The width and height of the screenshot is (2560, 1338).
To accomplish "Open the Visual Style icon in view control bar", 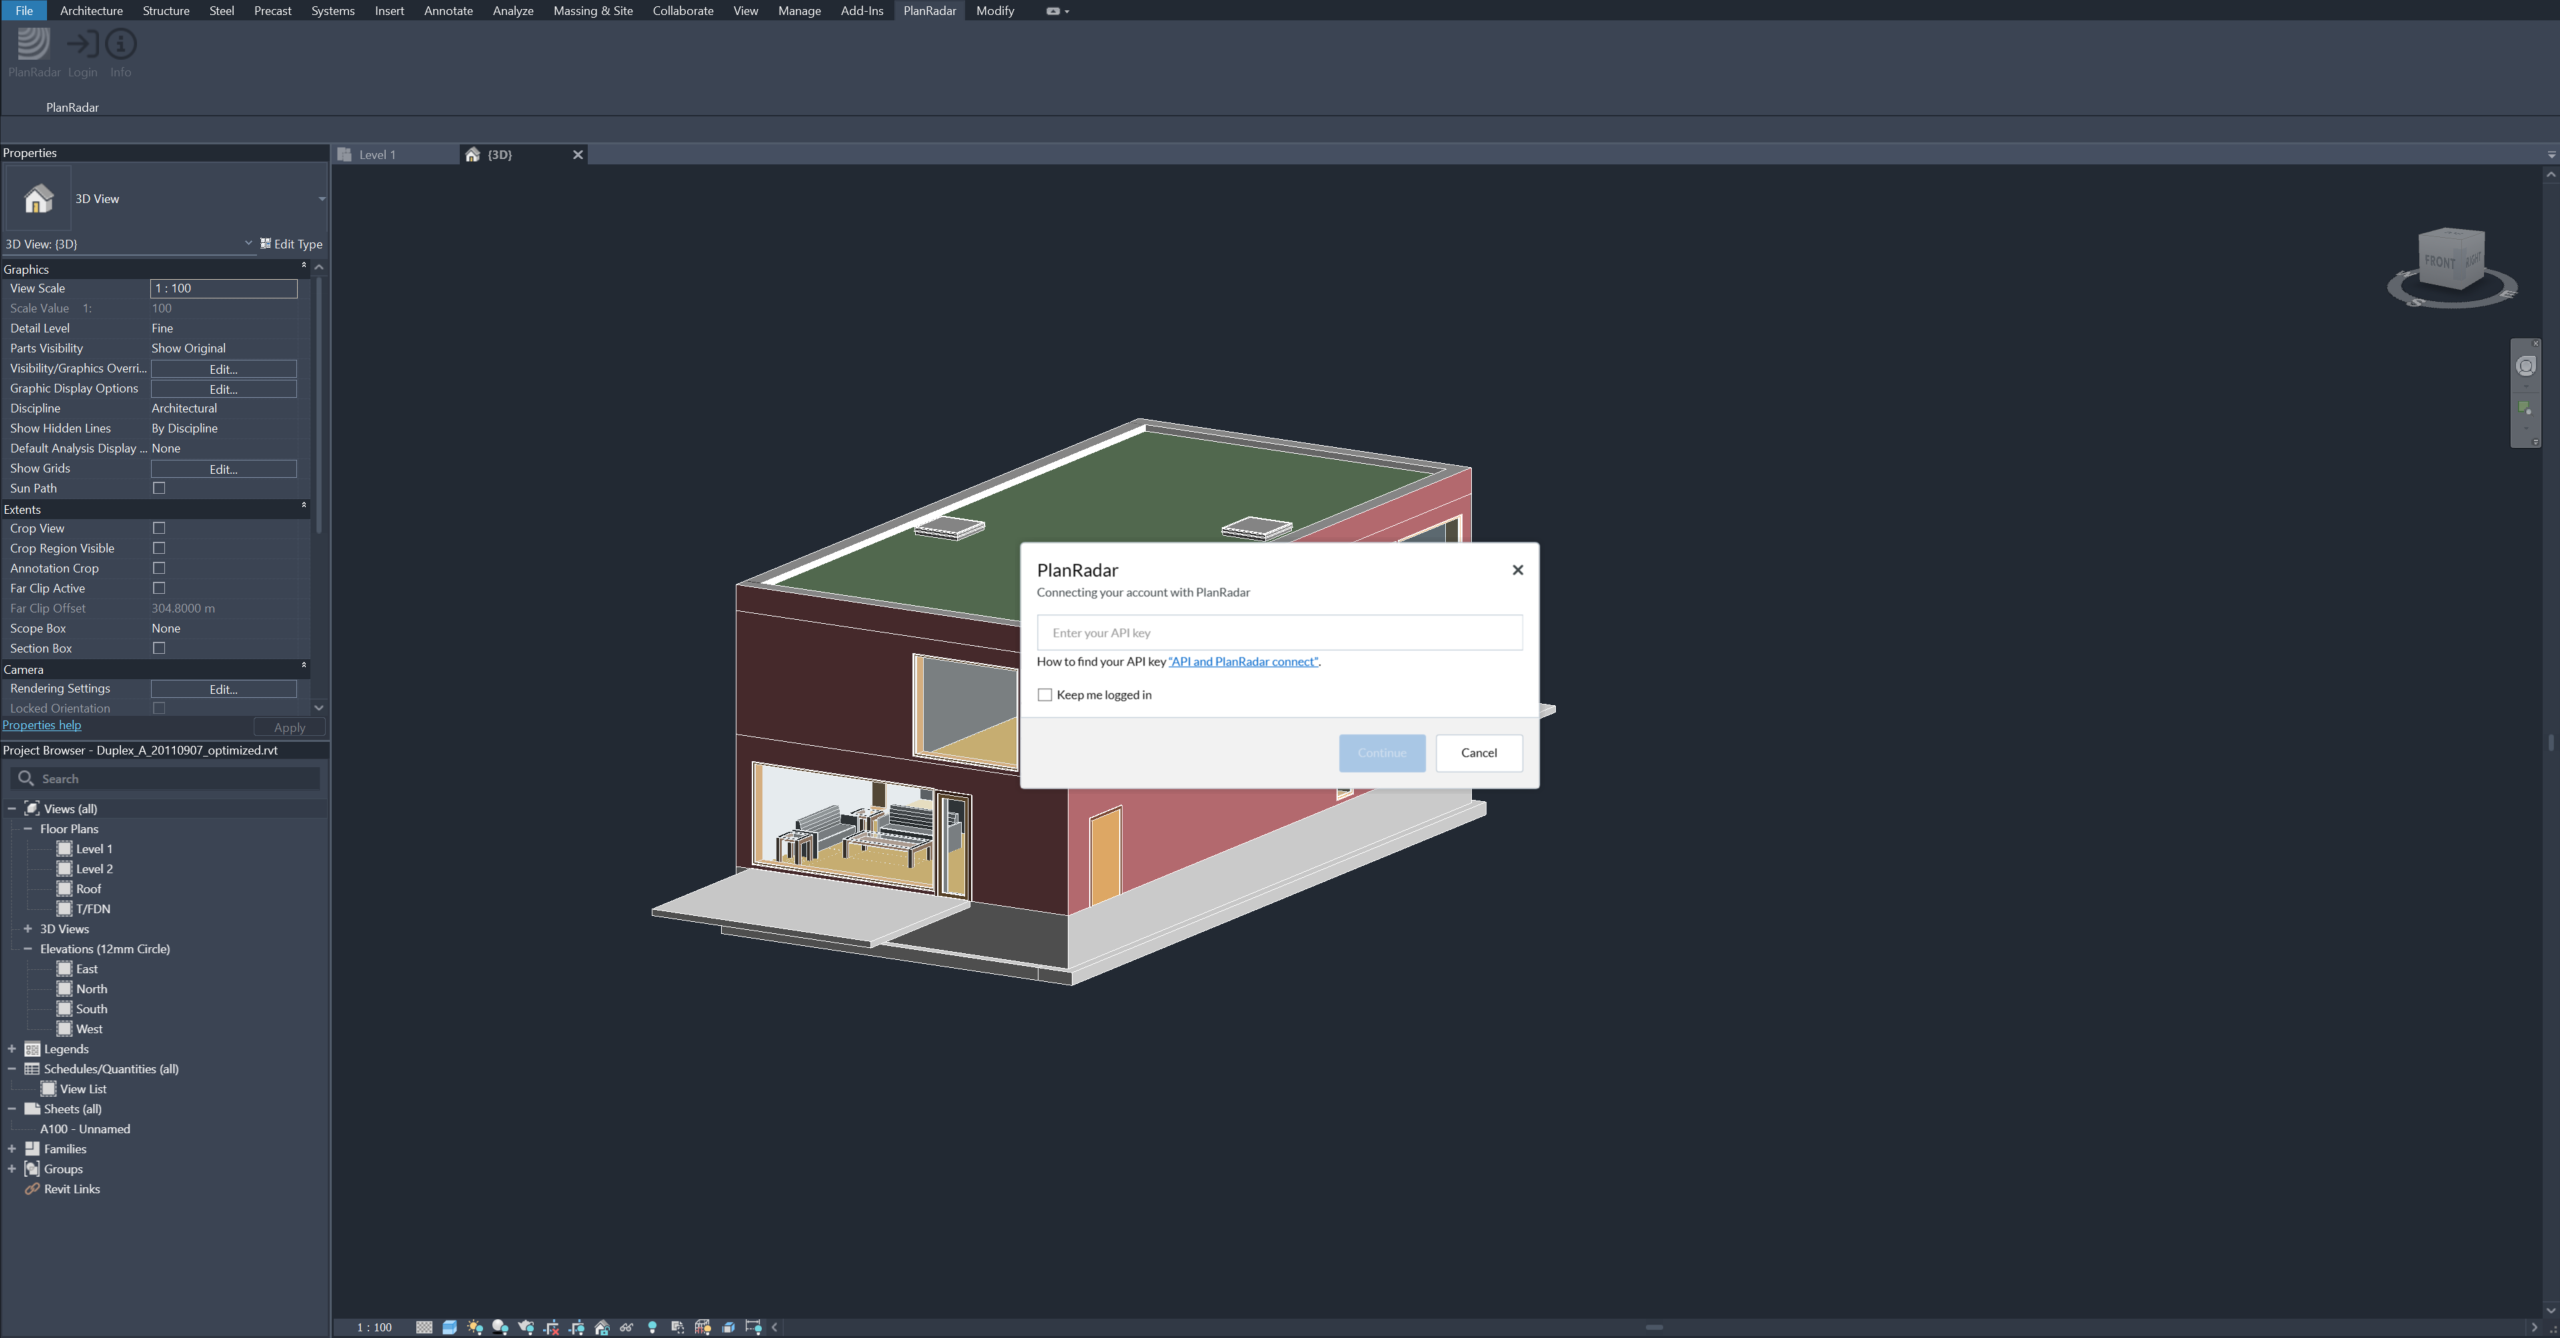I will point(450,1327).
